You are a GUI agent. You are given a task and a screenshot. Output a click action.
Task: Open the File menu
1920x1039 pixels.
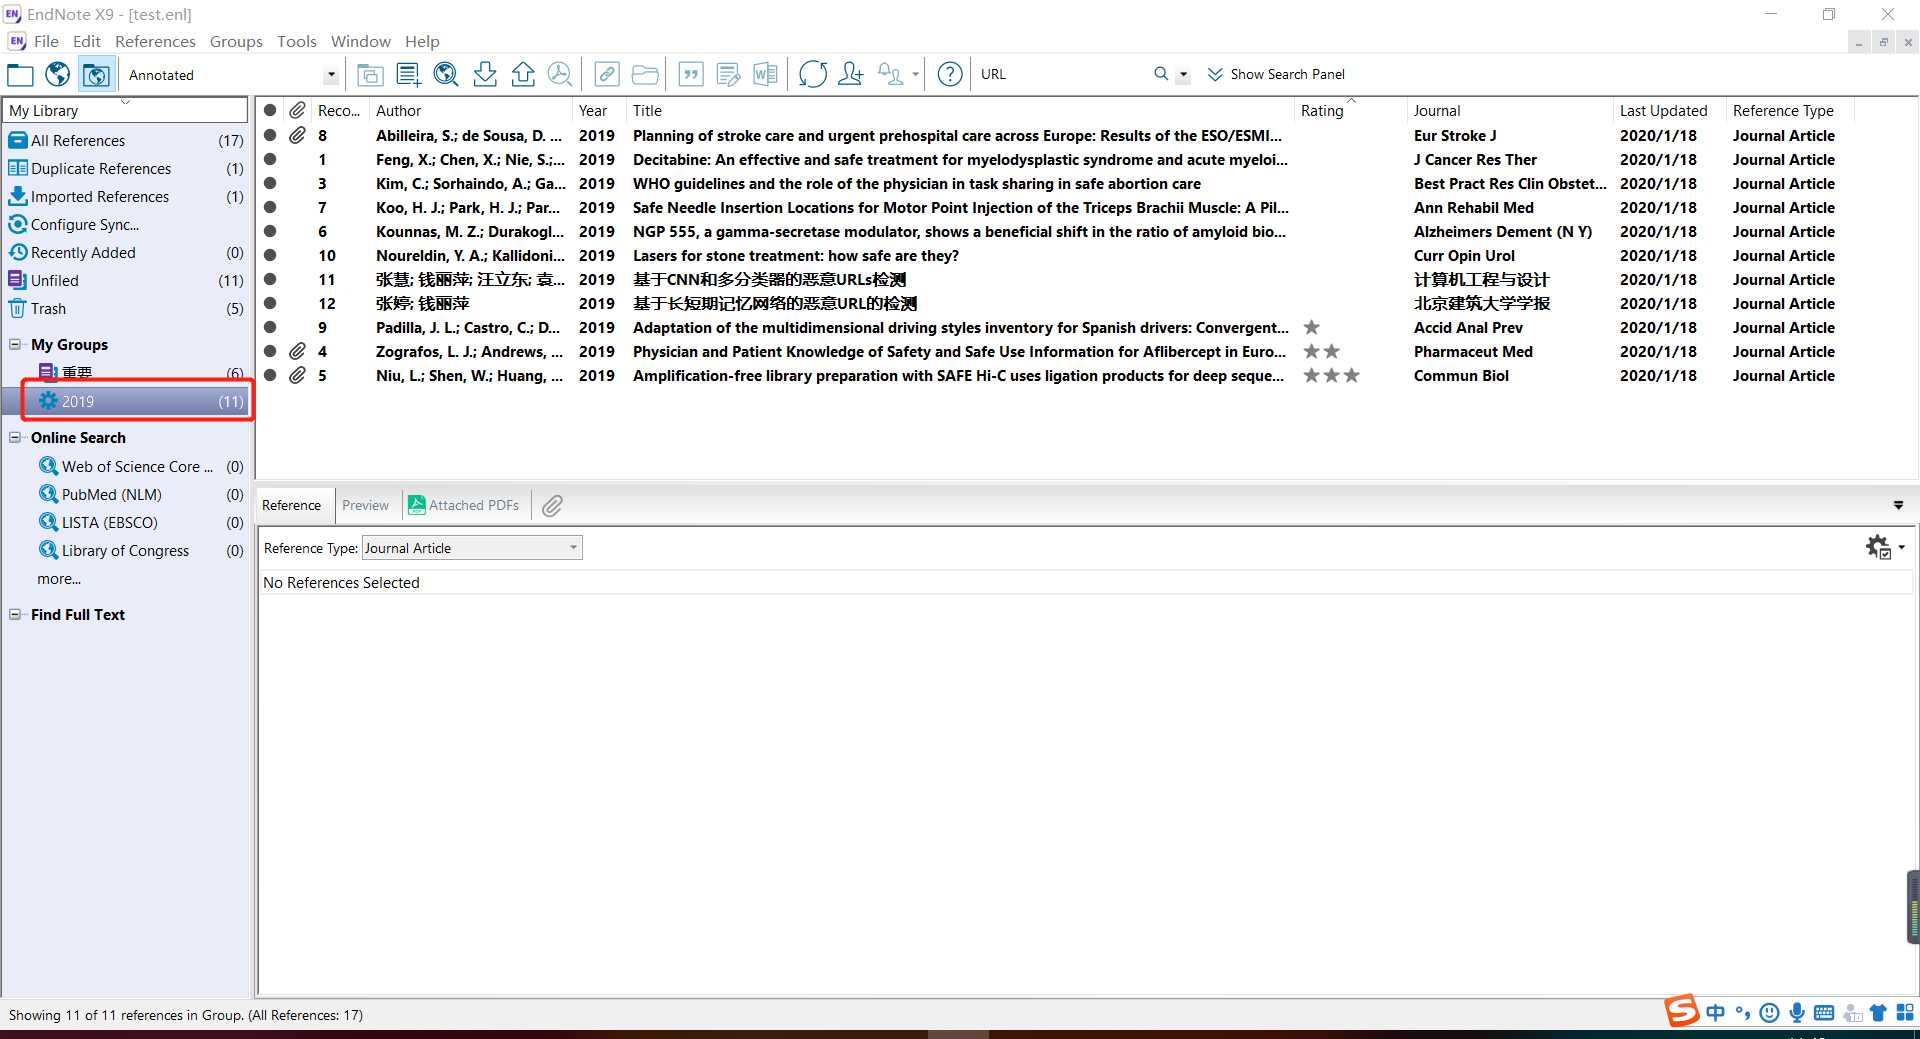click(46, 41)
